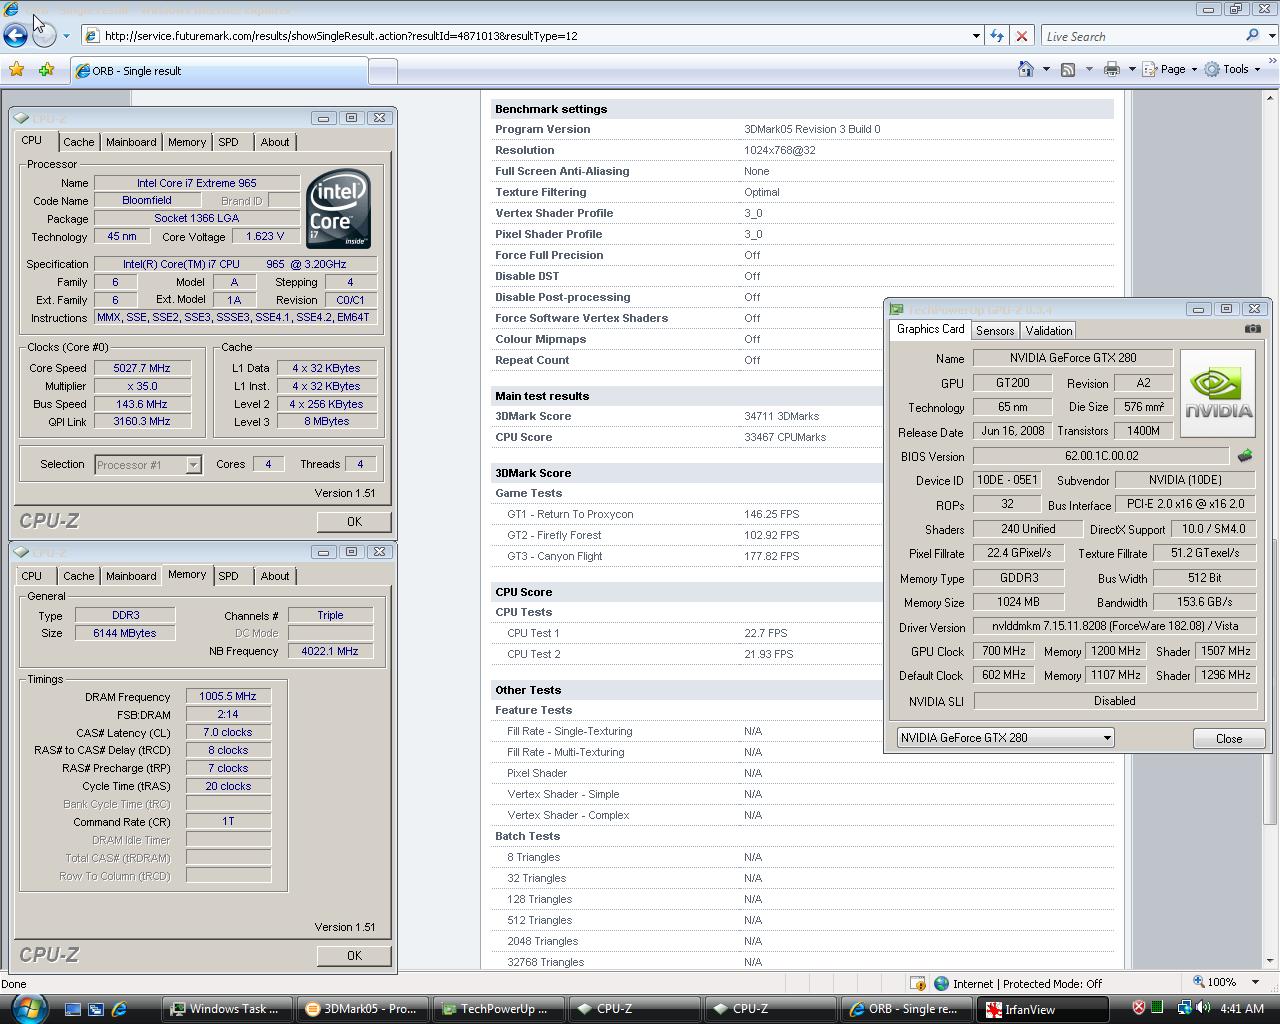Open the recent pages arrow beside the Forward button
This screenshot has height=1024, width=1280.
[66, 36]
